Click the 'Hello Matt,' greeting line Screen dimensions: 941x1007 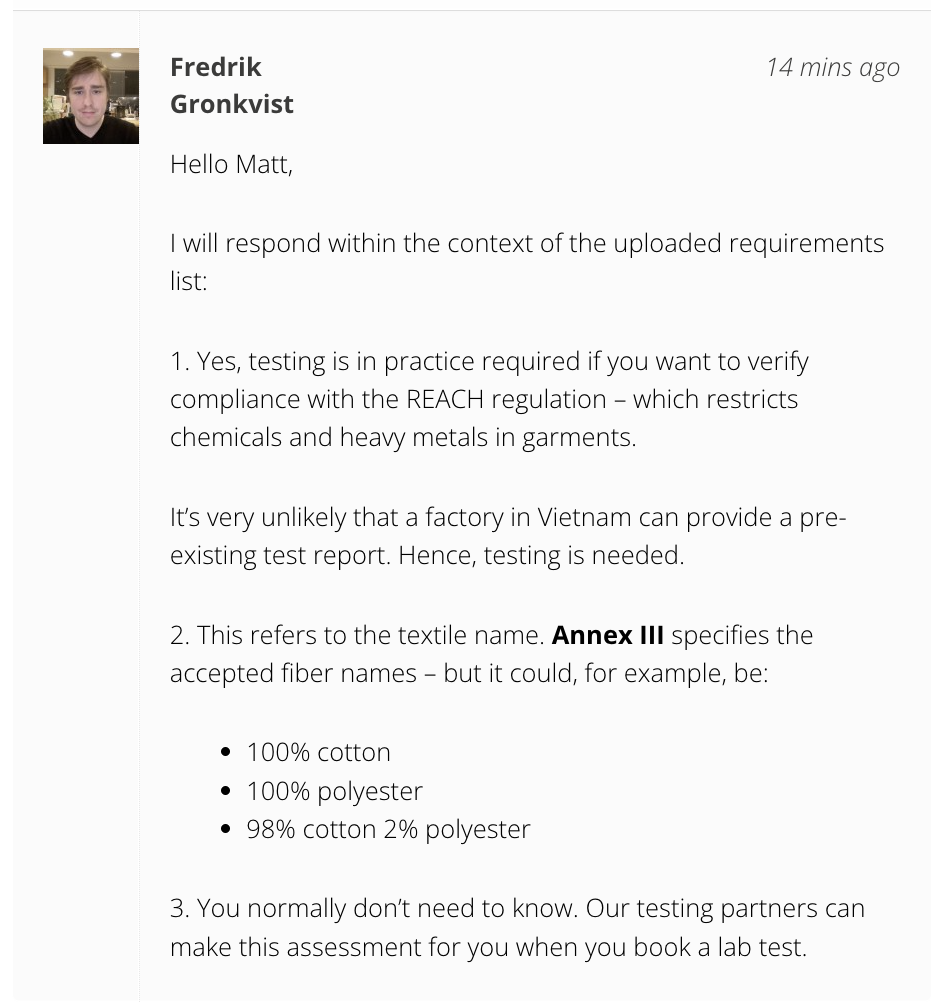pyautogui.click(x=231, y=164)
